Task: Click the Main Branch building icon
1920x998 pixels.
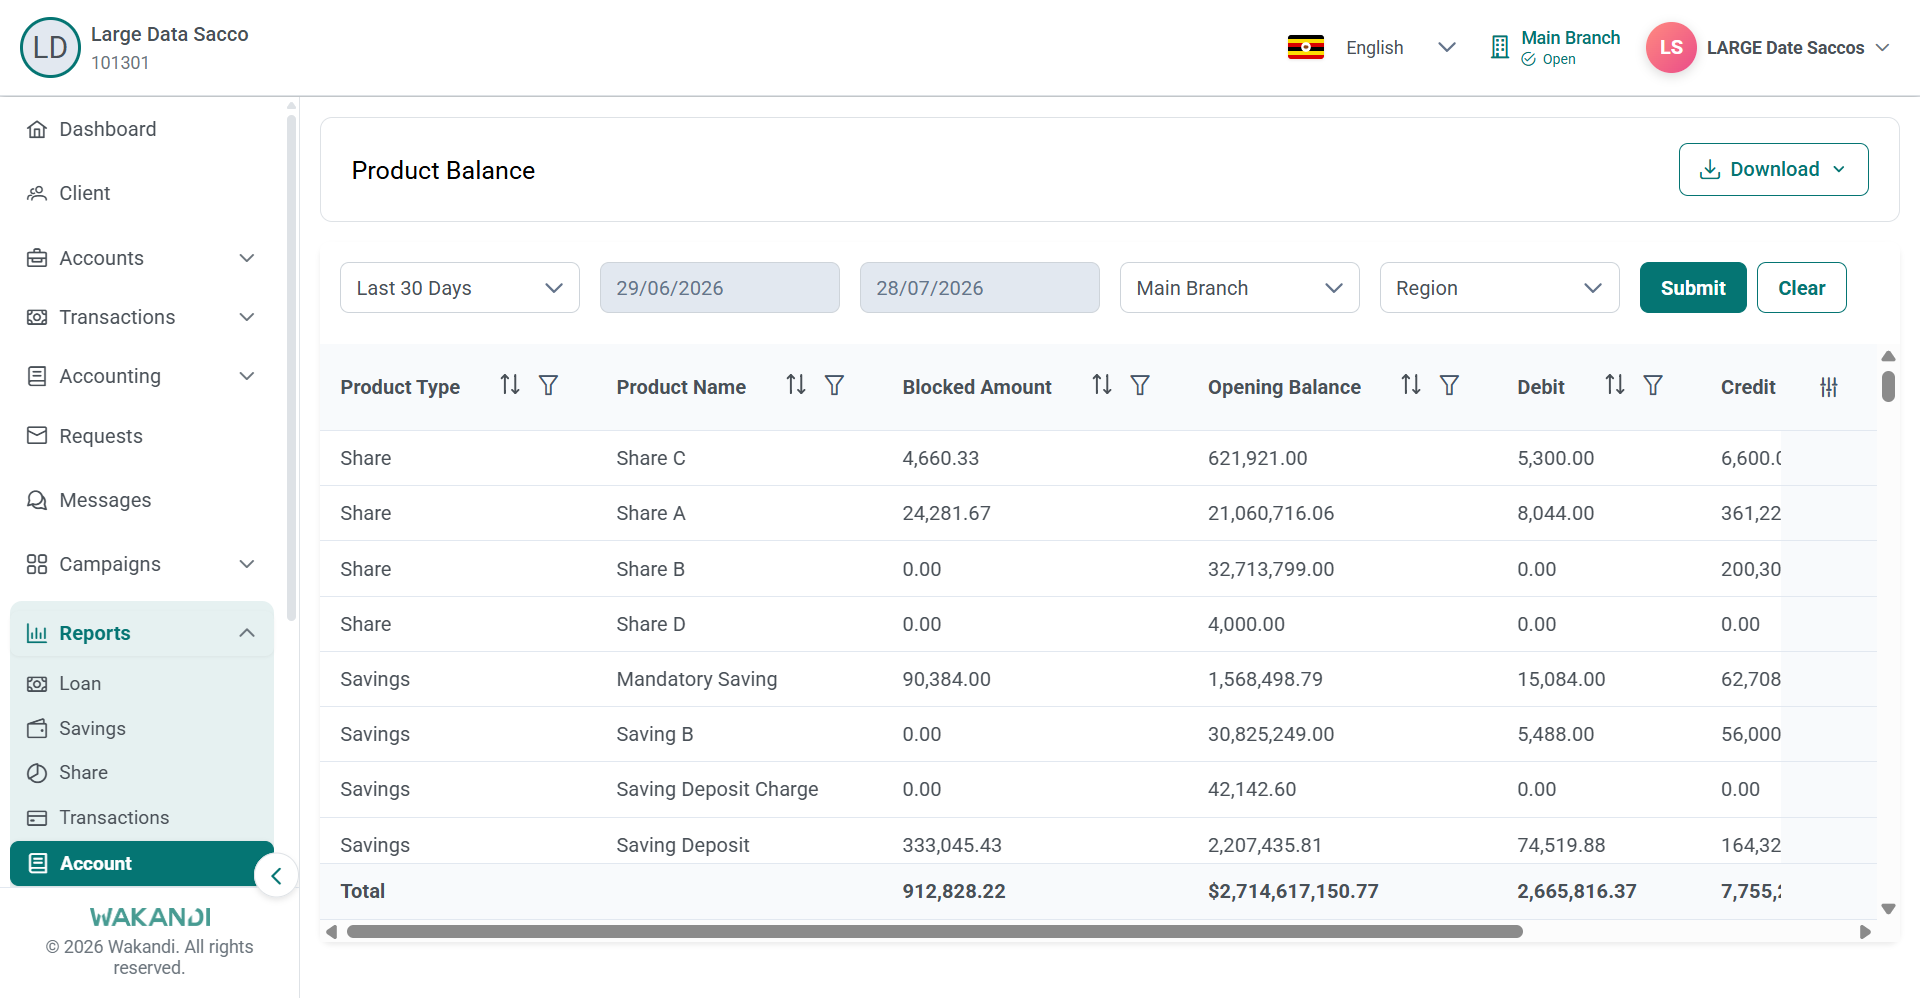Action: tap(1499, 47)
